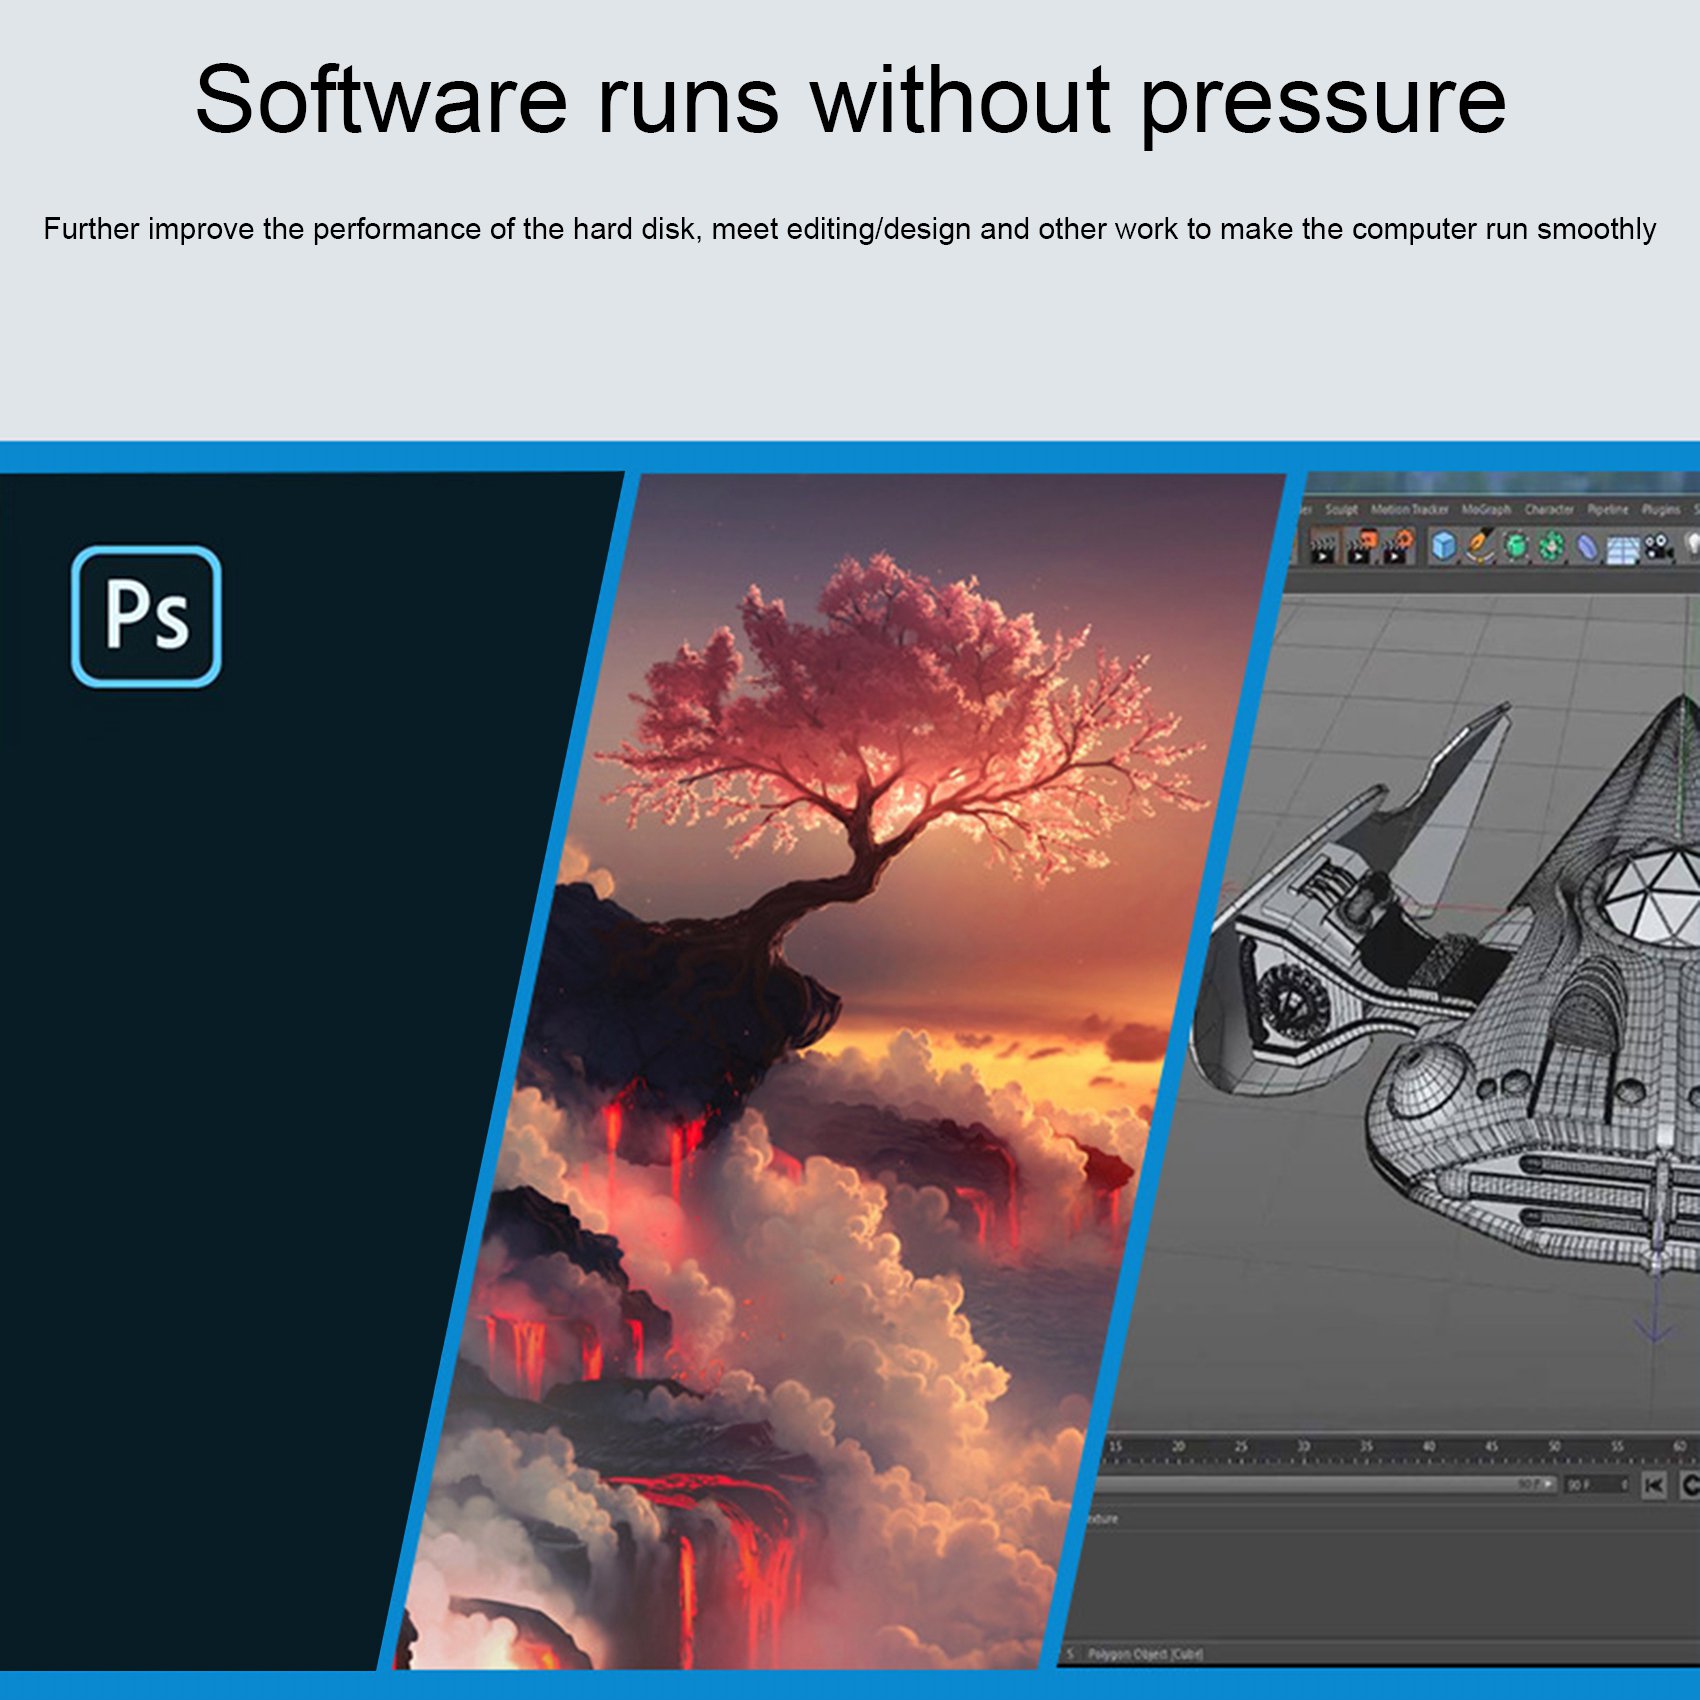The height and width of the screenshot is (1700, 1700).
Task: Click Go to Start playback button
Action: (1654, 1485)
